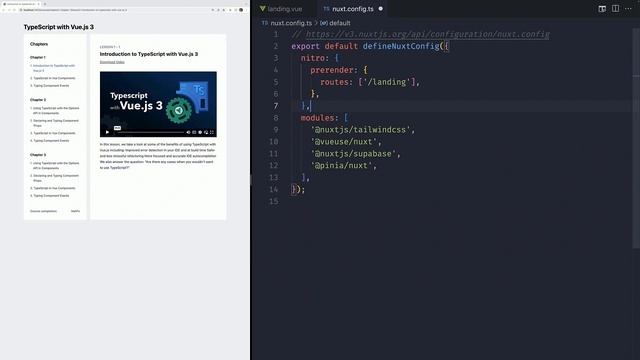Open Chapter 3 TypeScript in Vue Components
Viewport: 640px width, 360px height.
(x=53, y=188)
